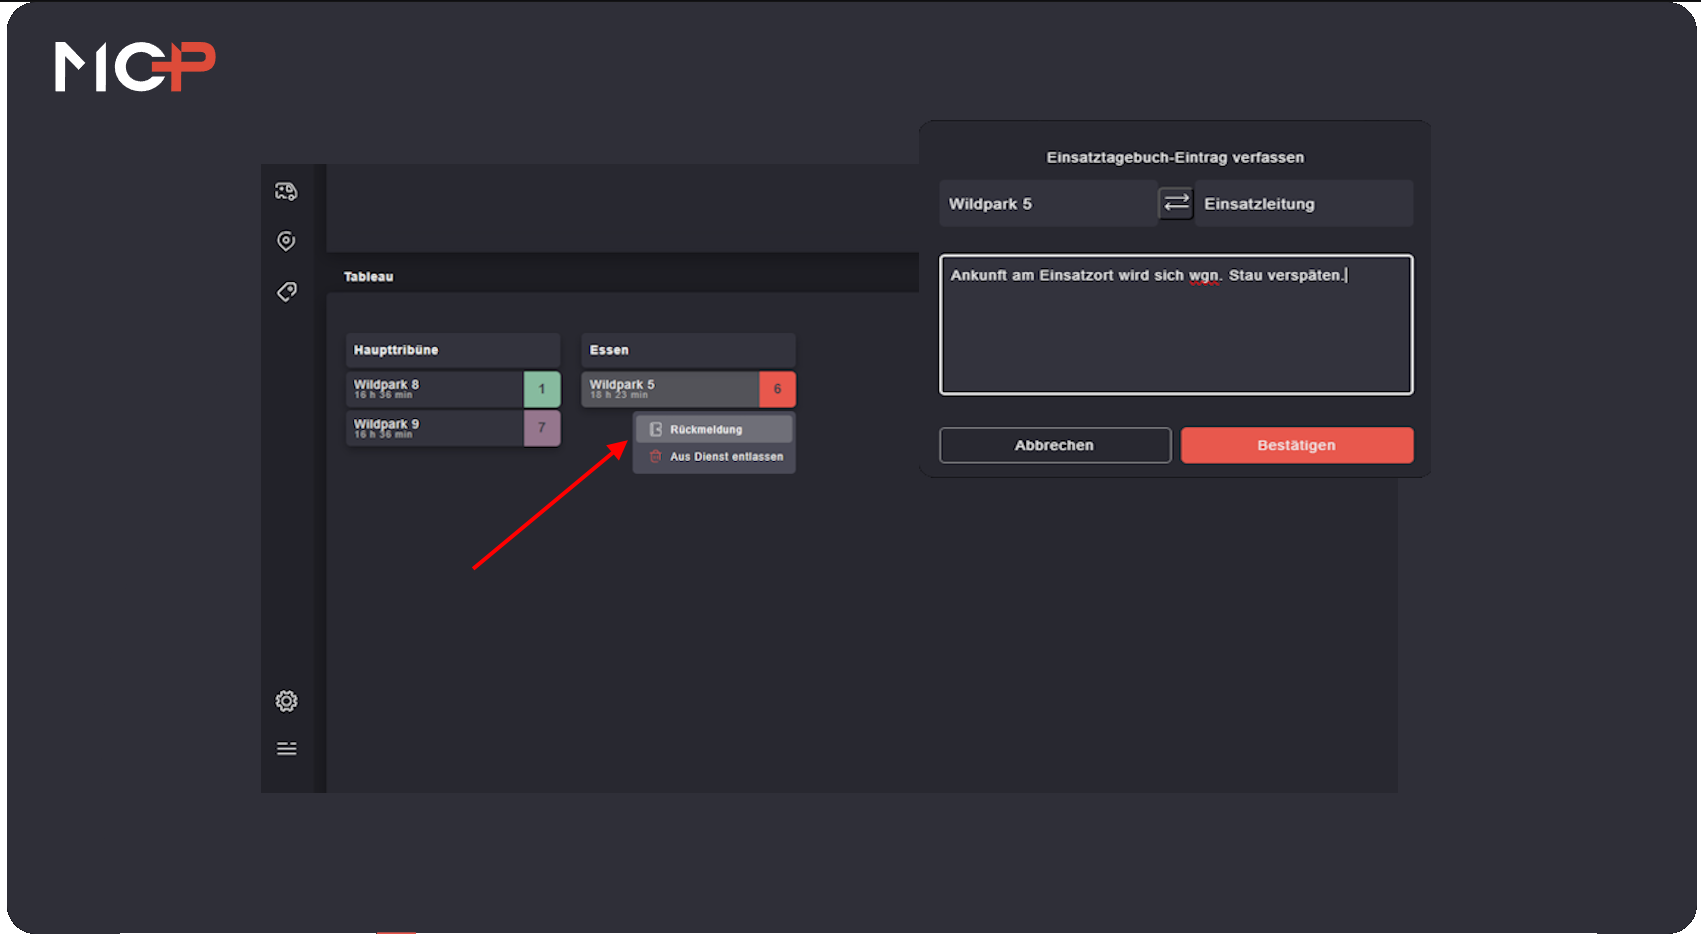
Task: Click the Abbrechen button
Action: pyautogui.click(x=1054, y=446)
